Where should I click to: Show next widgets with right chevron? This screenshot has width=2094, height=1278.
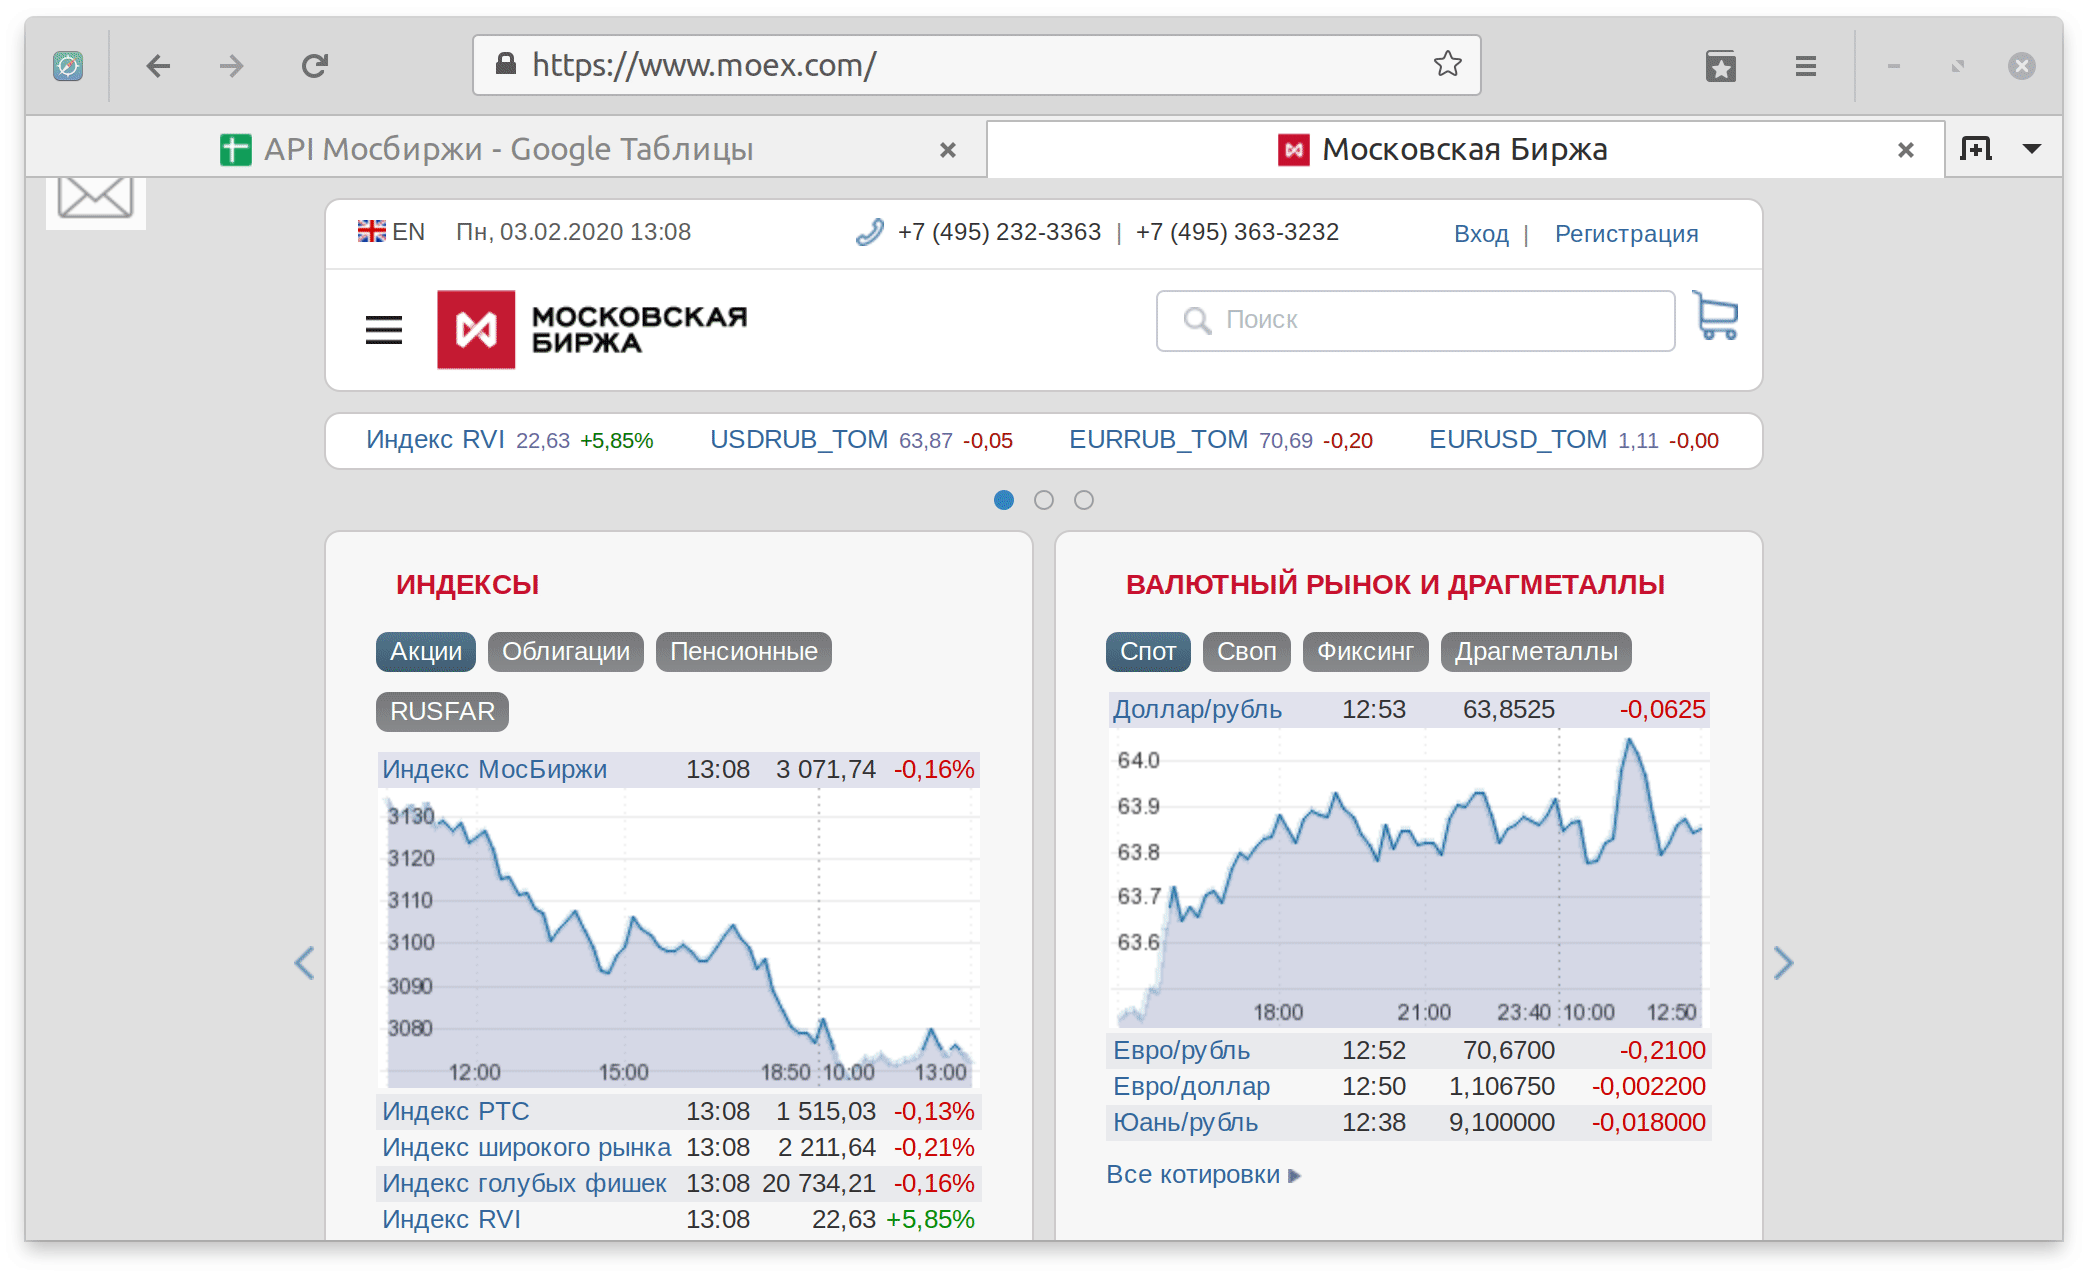(x=1783, y=963)
